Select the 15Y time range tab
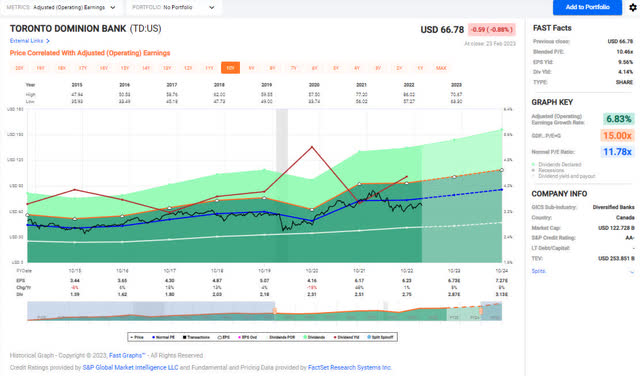This screenshot has width=640, height=376. click(x=125, y=68)
